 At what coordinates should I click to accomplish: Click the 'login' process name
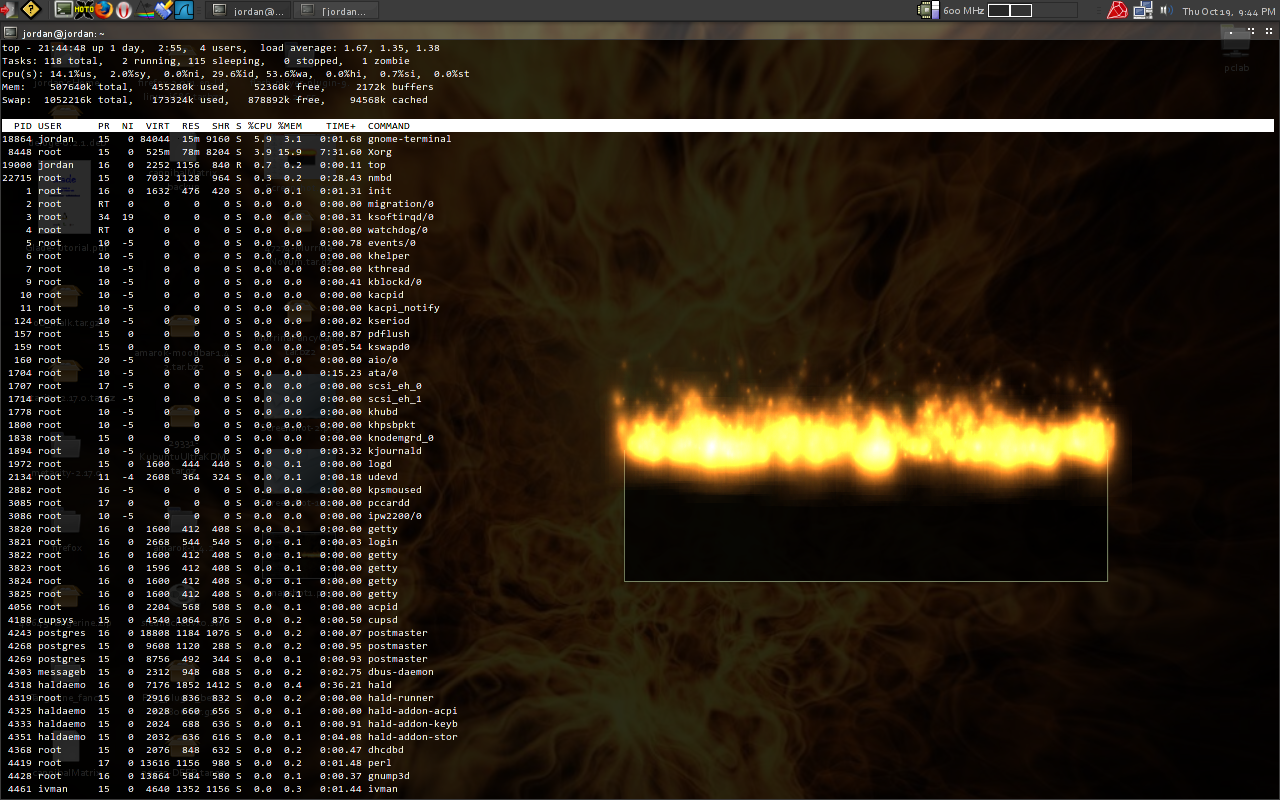click(383, 542)
